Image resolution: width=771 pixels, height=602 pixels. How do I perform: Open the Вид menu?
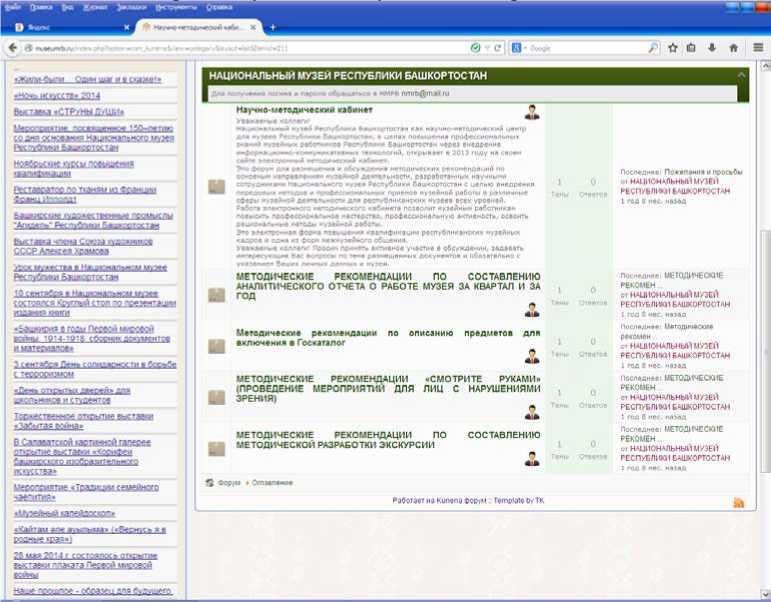tap(67, 7)
